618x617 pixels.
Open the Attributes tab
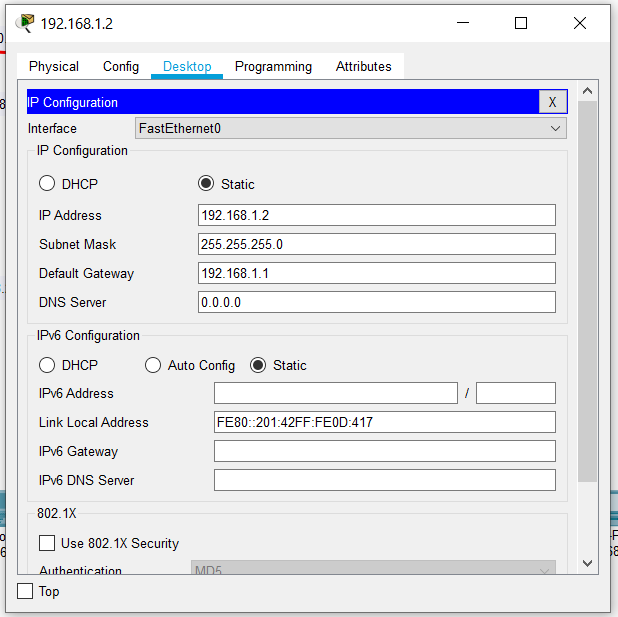click(363, 66)
